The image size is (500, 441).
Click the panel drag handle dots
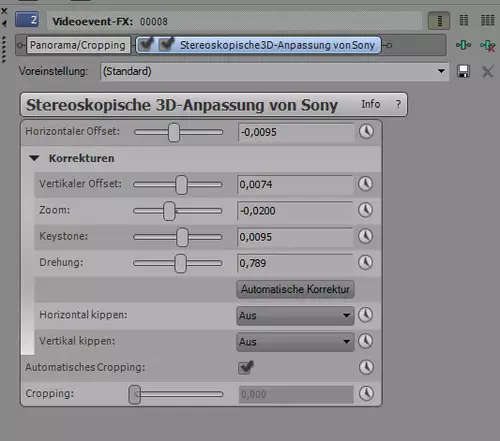click(x=4, y=49)
